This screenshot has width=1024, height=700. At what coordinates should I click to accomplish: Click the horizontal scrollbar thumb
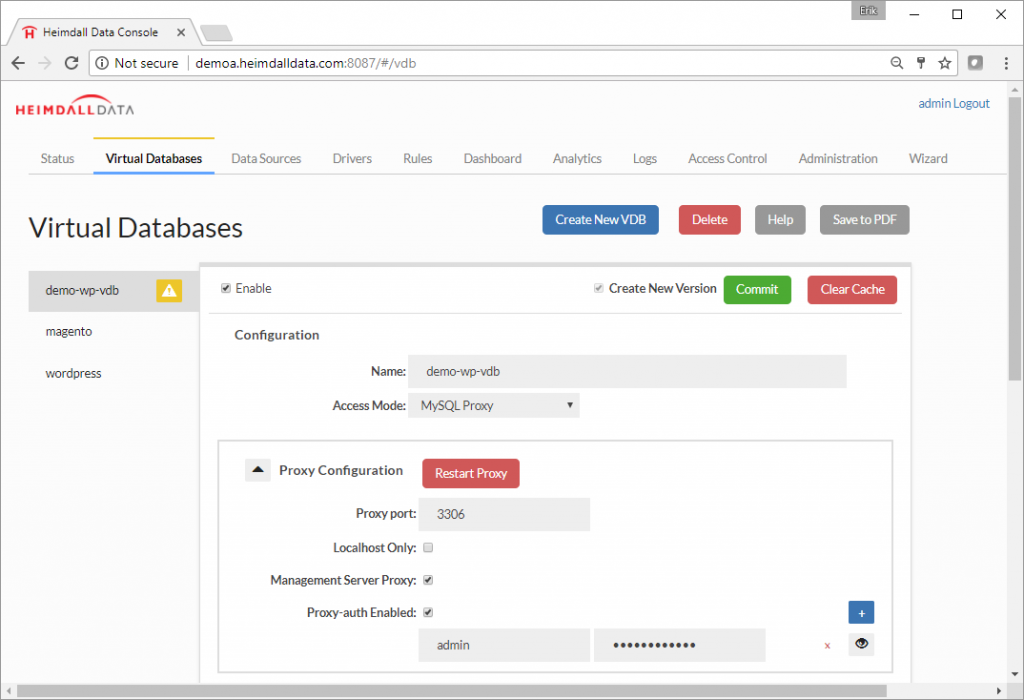(x=451, y=691)
